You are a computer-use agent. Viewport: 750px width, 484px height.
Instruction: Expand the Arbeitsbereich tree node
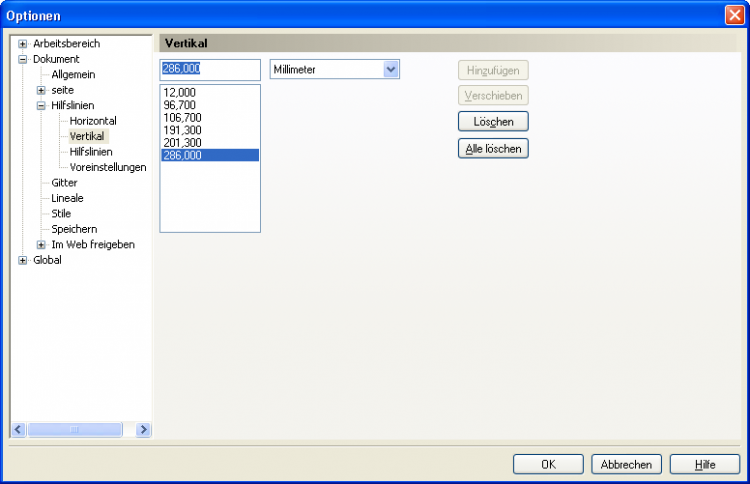pos(22,44)
